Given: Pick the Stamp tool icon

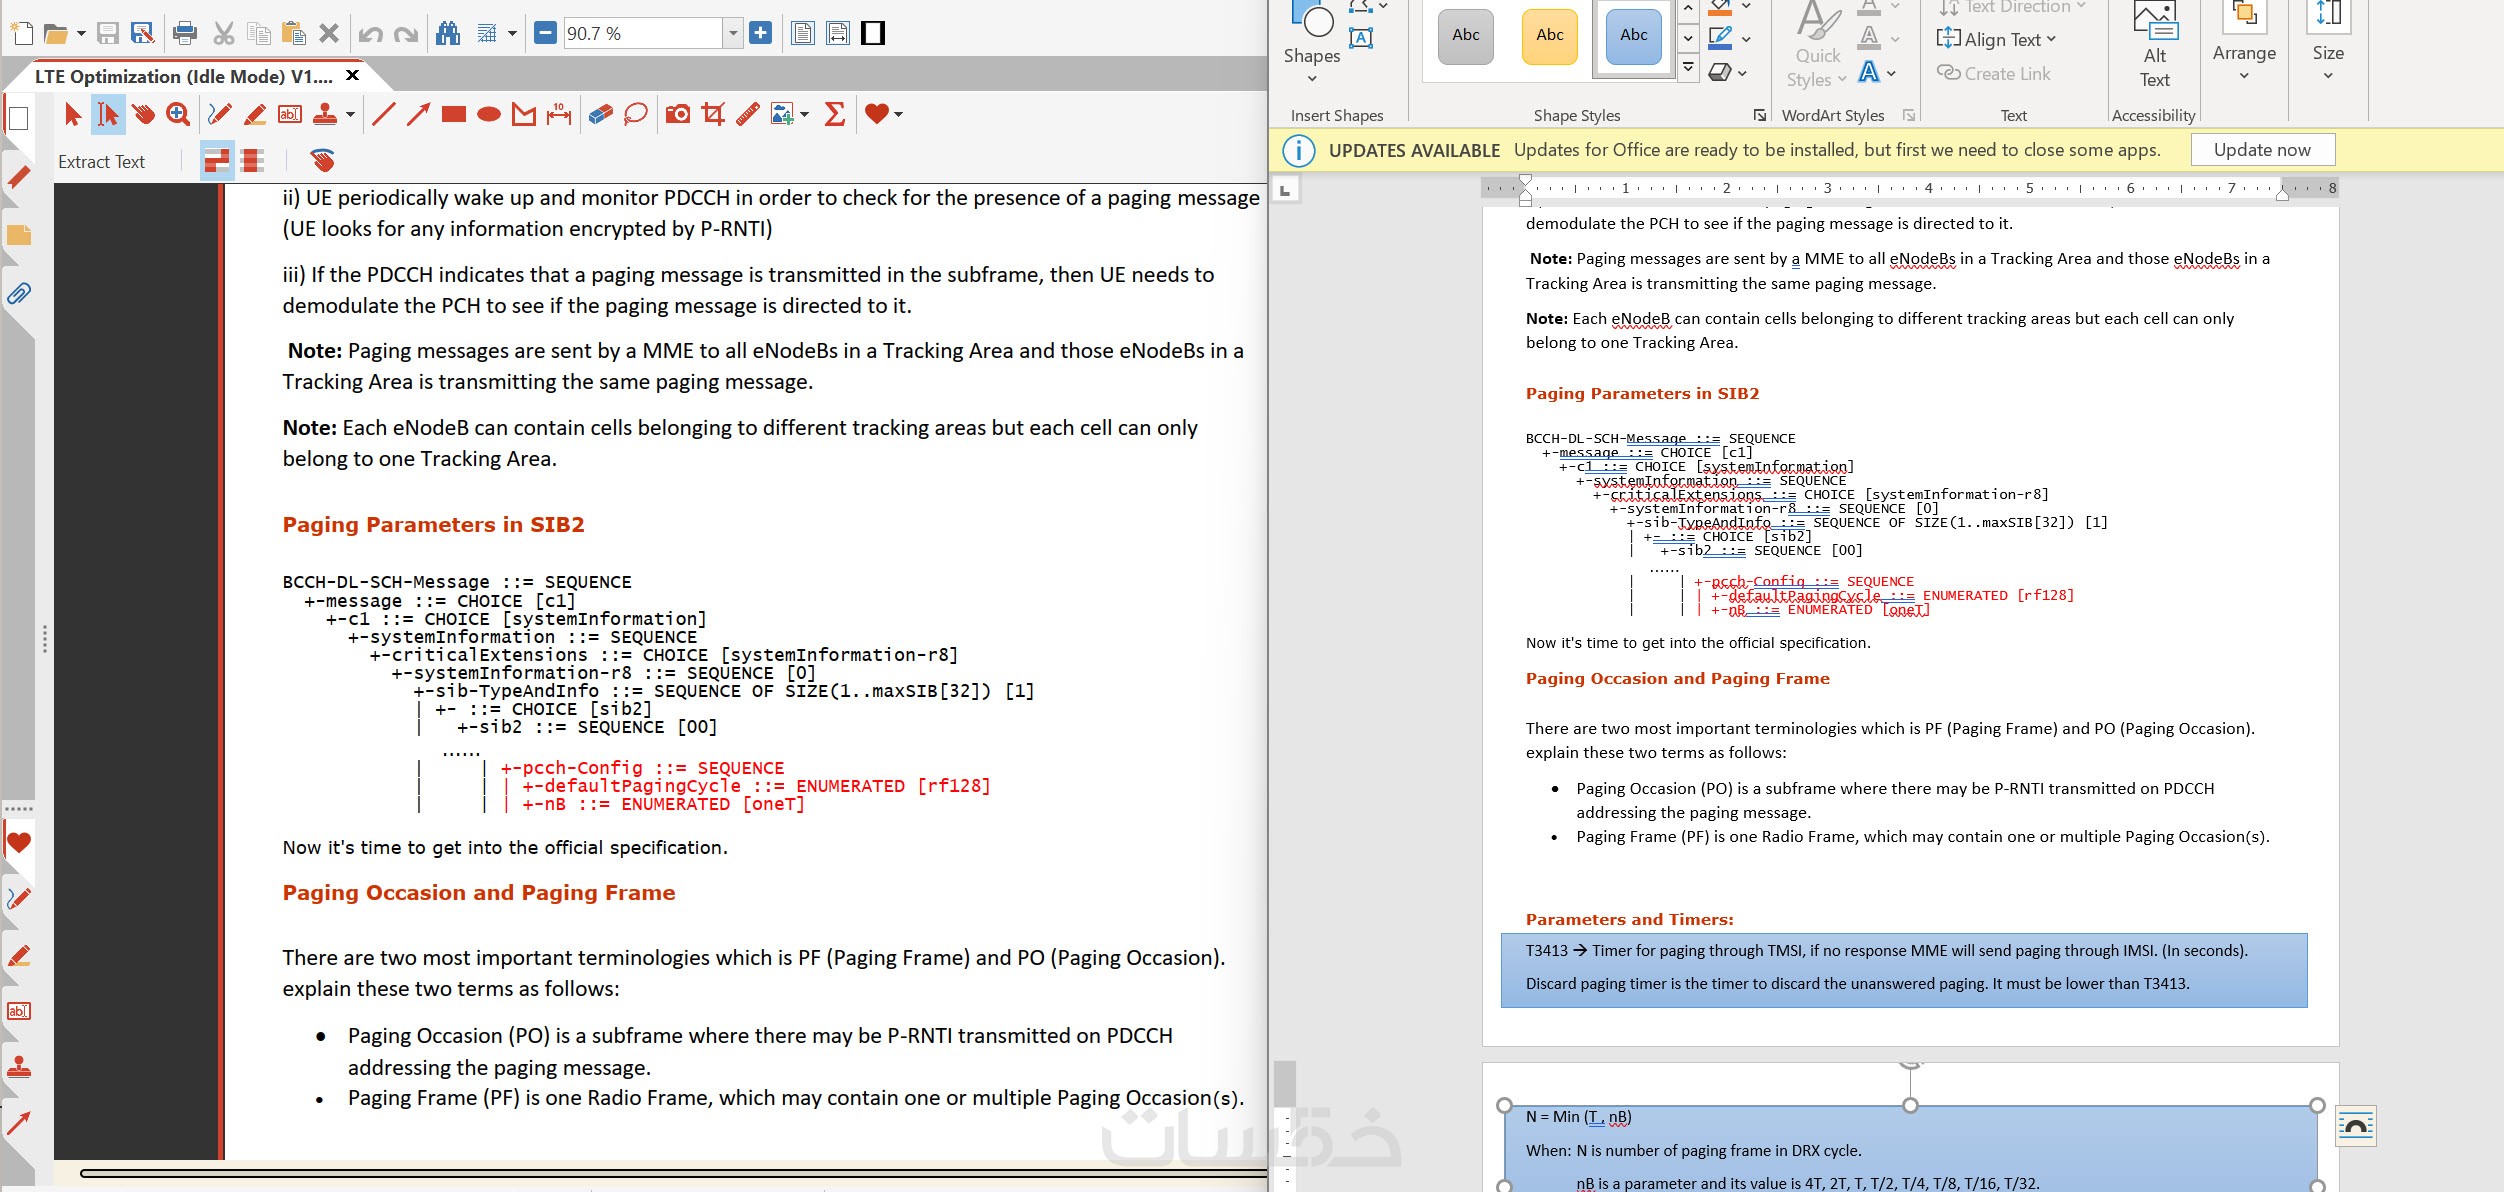Looking at the screenshot, I should (325, 114).
